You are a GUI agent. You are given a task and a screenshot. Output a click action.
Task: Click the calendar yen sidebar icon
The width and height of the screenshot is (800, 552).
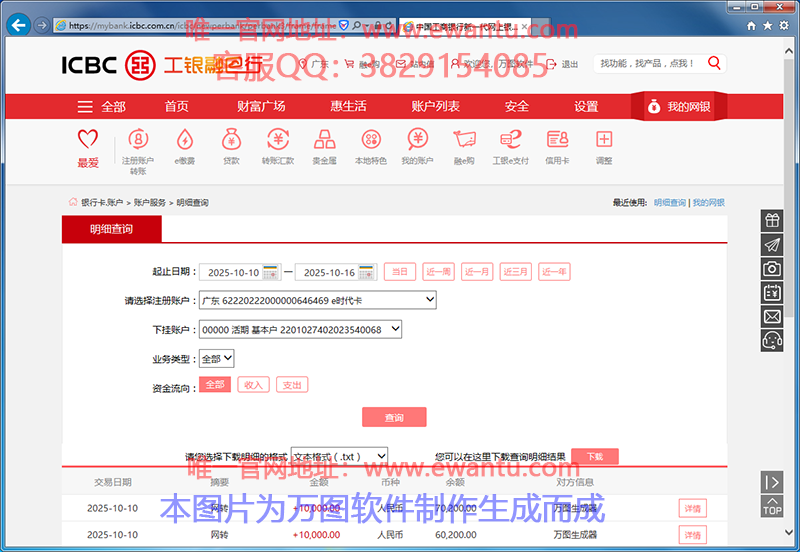772,293
